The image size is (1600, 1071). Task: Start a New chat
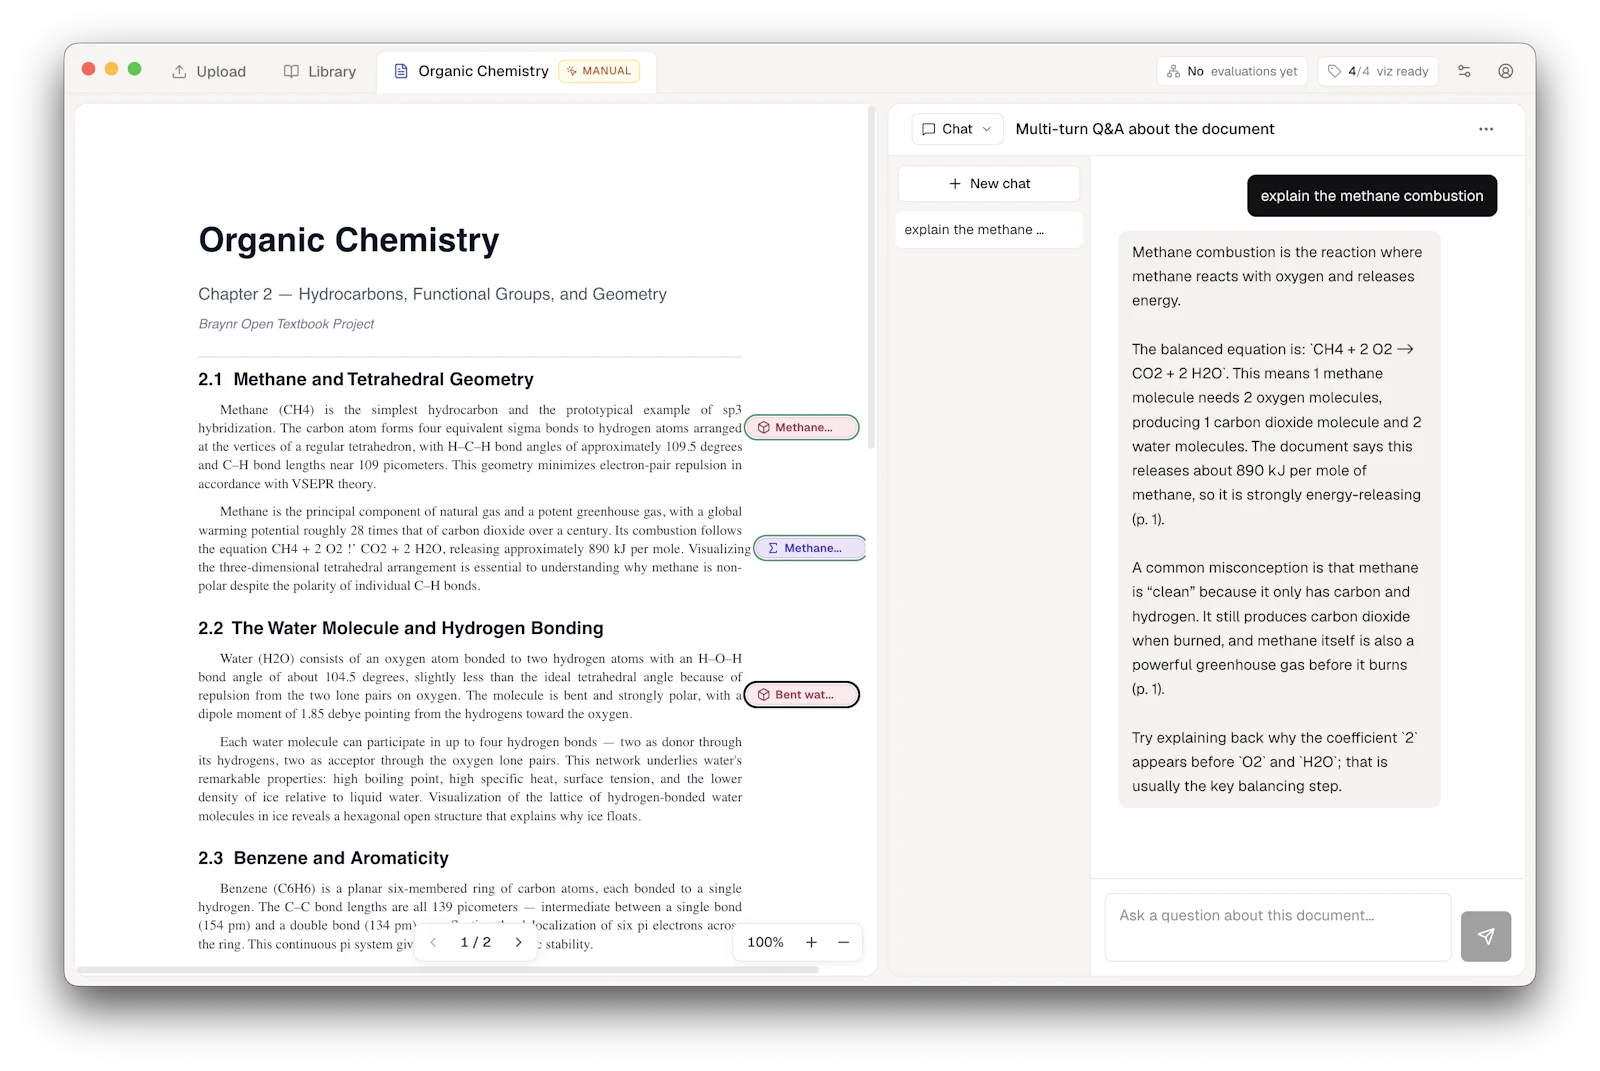989,184
